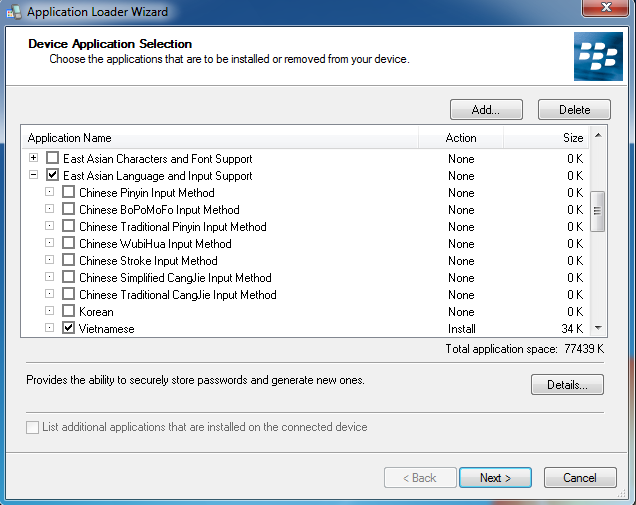
Task: Click the Add... button
Action: tap(486, 110)
